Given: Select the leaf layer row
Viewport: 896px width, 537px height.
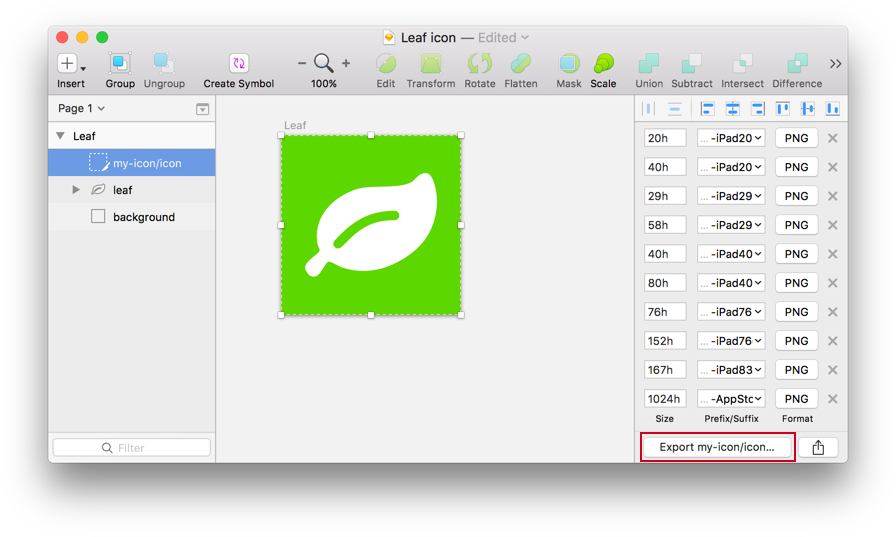Looking at the screenshot, I should 132,190.
